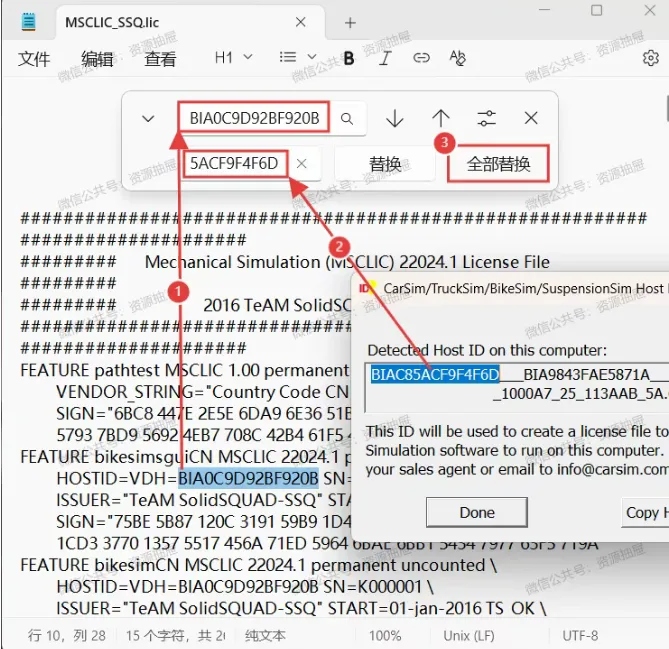Click the 替换 button
This screenshot has width=669, height=649.
(x=385, y=164)
